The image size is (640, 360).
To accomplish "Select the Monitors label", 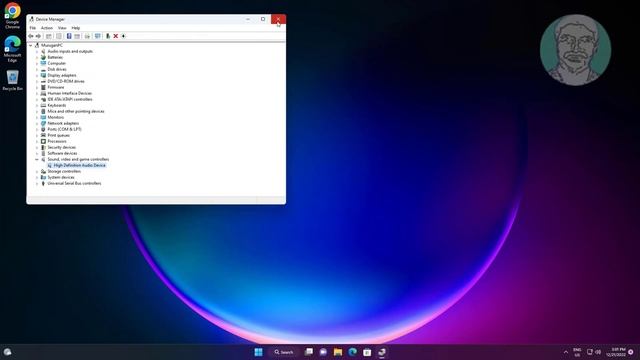I will 56,117.
